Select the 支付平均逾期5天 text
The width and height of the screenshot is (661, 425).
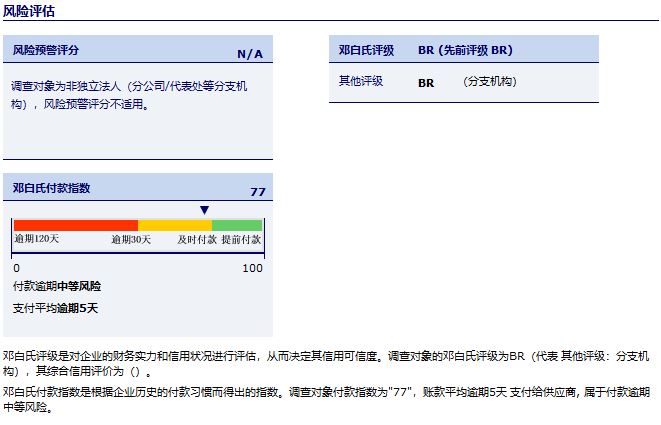55,308
